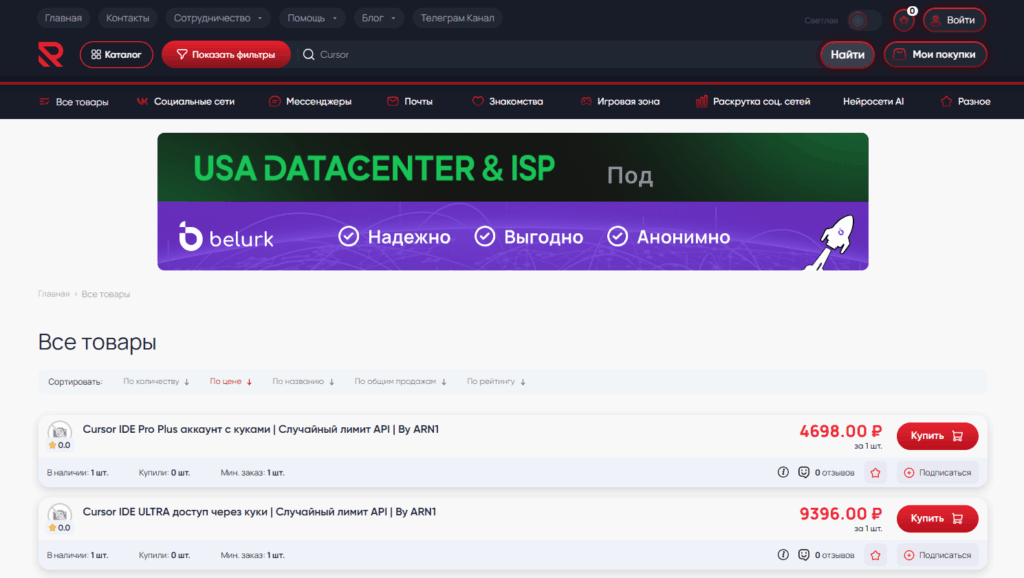Image resolution: width=1024 pixels, height=578 pixels.
Task: Open Контакты page
Action: (x=127, y=18)
